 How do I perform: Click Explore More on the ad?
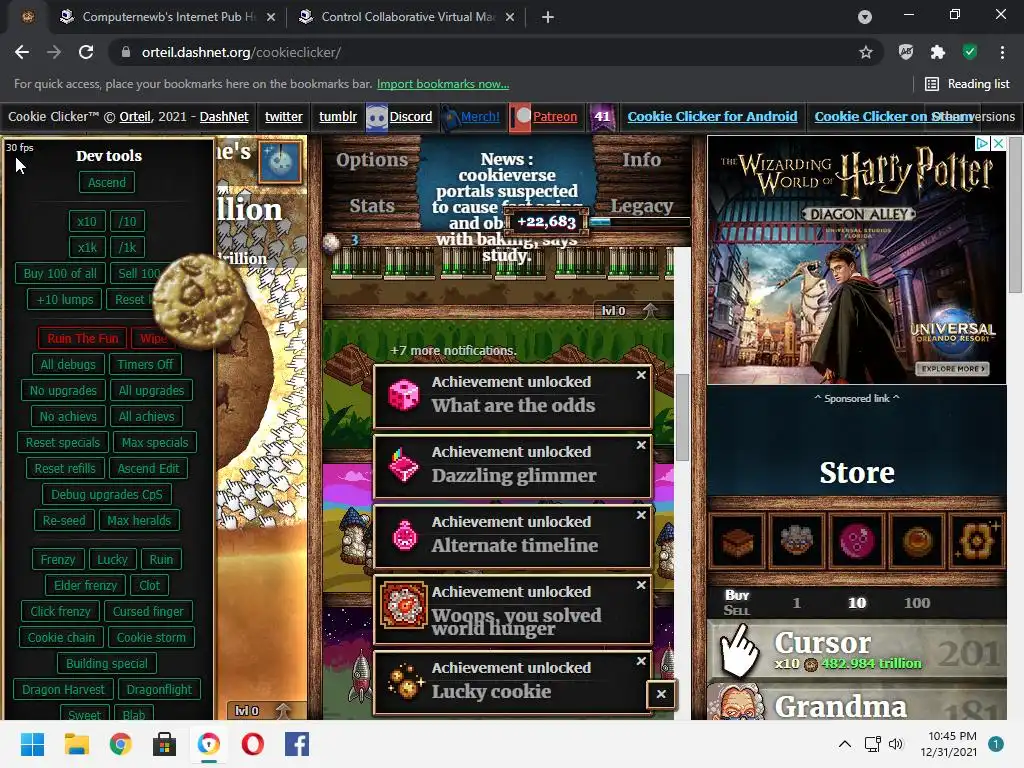(952, 369)
